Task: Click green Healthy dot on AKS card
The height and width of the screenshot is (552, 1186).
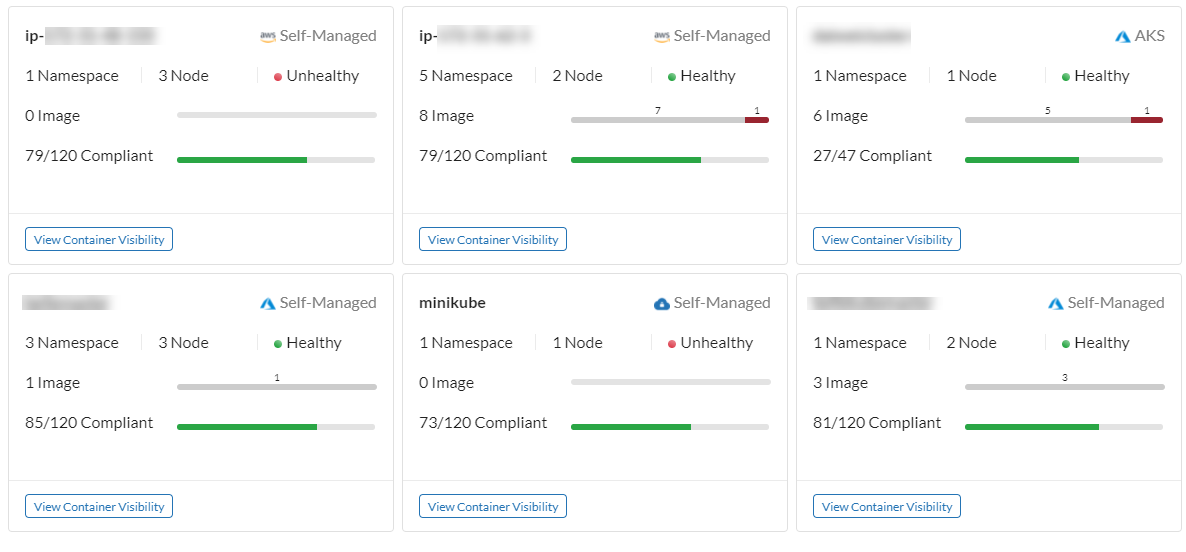Action: (x=1066, y=76)
